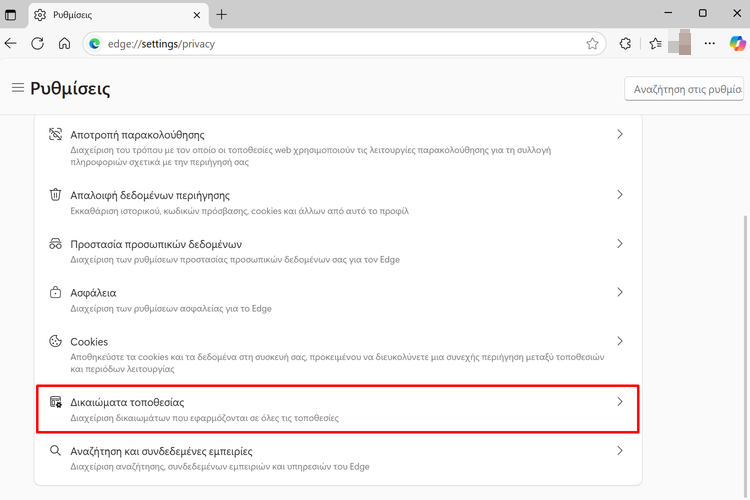Open Ασφάλεια settings
The height and width of the screenshot is (500, 750).
(x=338, y=300)
